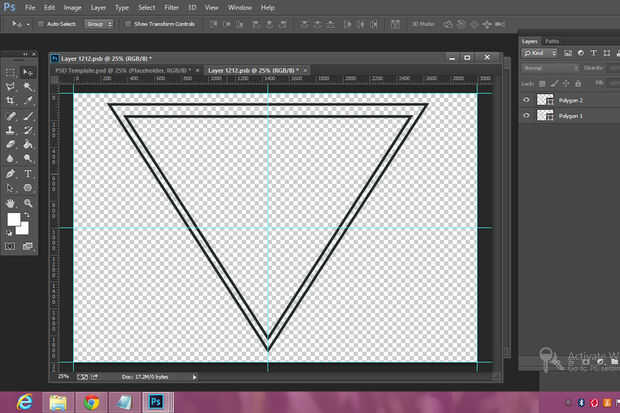The image size is (620, 413).
Task: Collapse the toolbox double-arrow
Action: (x=25, y=54)
